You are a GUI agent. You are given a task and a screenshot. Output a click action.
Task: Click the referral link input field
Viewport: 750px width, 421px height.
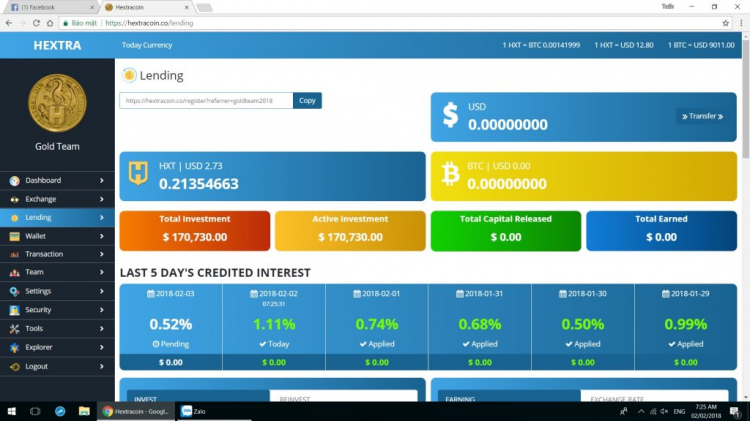206,100
